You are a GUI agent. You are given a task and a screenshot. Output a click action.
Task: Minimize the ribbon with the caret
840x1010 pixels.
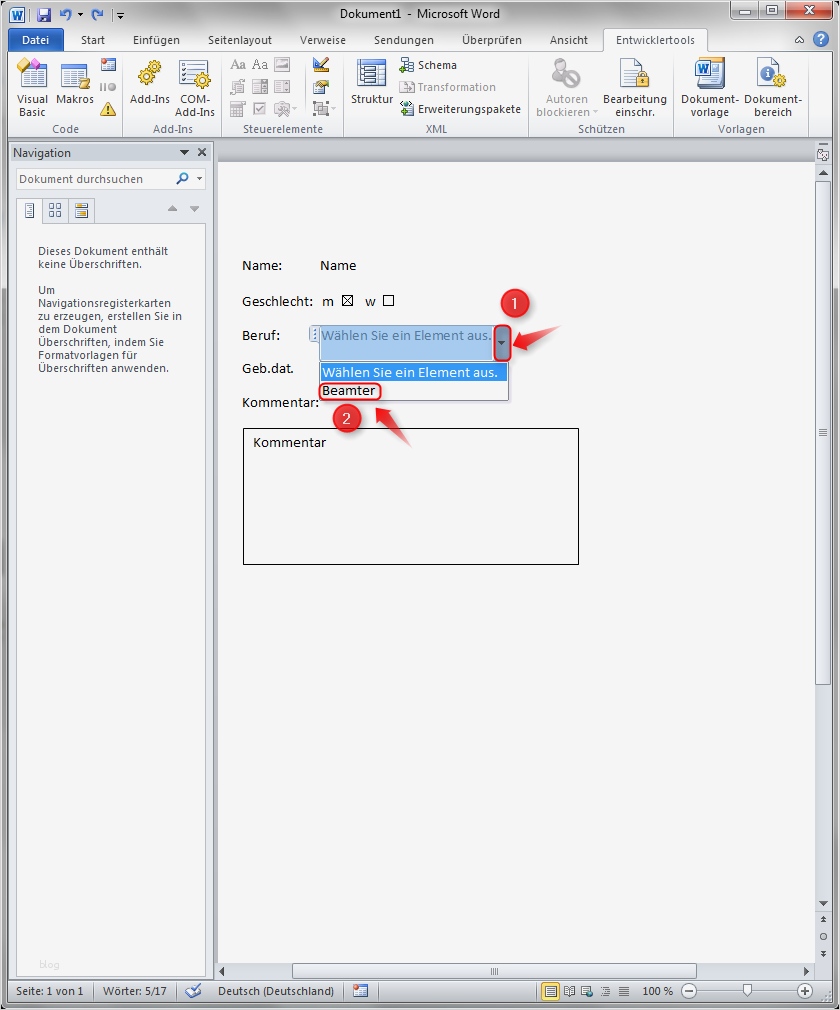coord(799,40)
